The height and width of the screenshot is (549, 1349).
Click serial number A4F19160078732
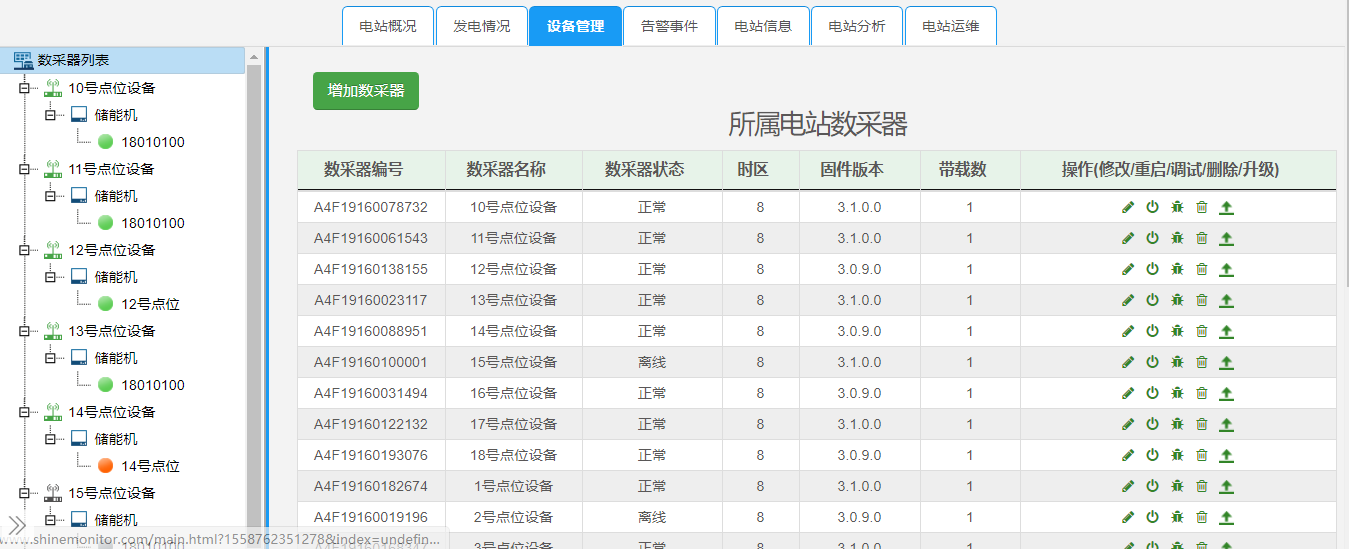click(x=371, y=208)
